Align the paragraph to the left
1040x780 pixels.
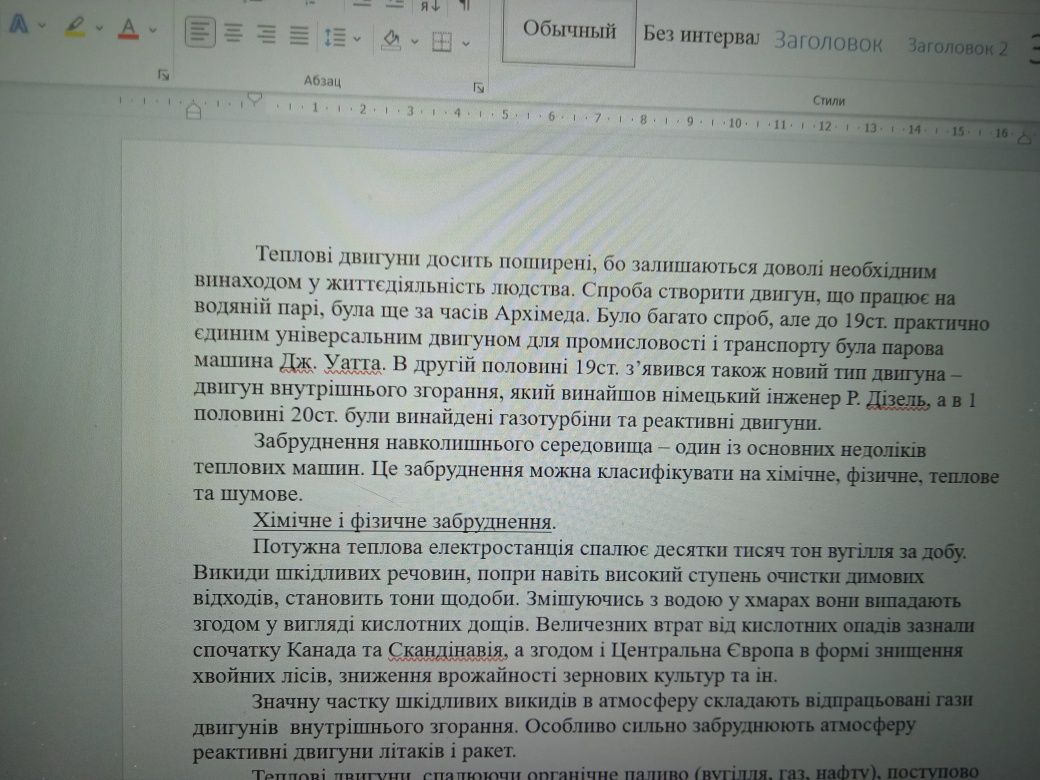[x=200, y=32]
